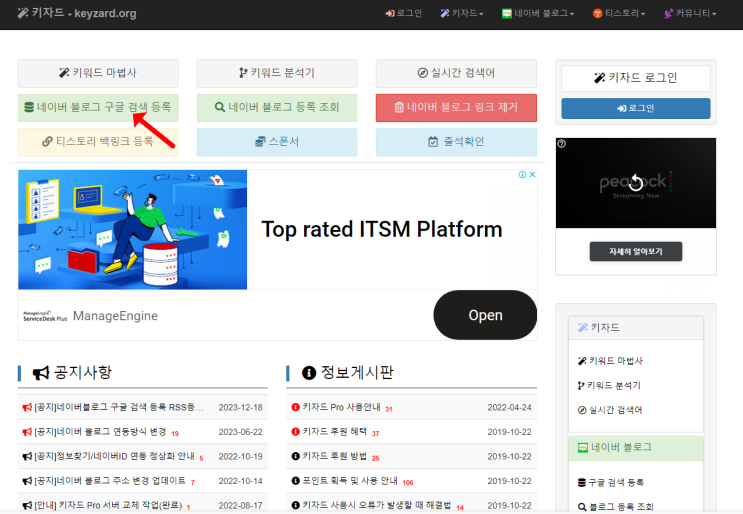Click the compass icon on 실시간 검색어 button
The width and height of the screenshot is (743, 514).
[x=423, y=73]
